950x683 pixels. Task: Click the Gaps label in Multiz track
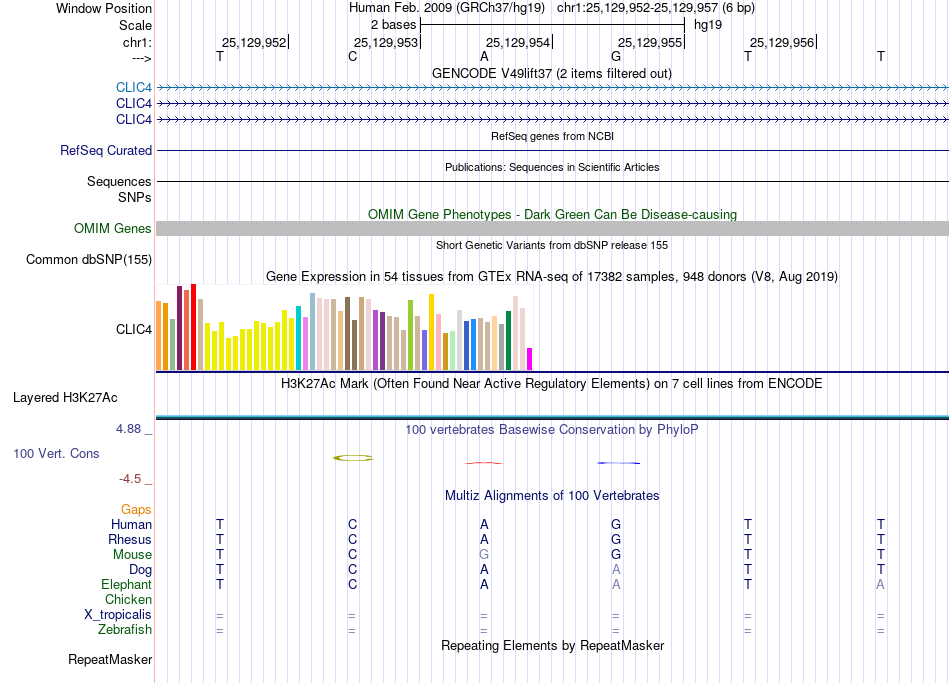coord(136,510)
